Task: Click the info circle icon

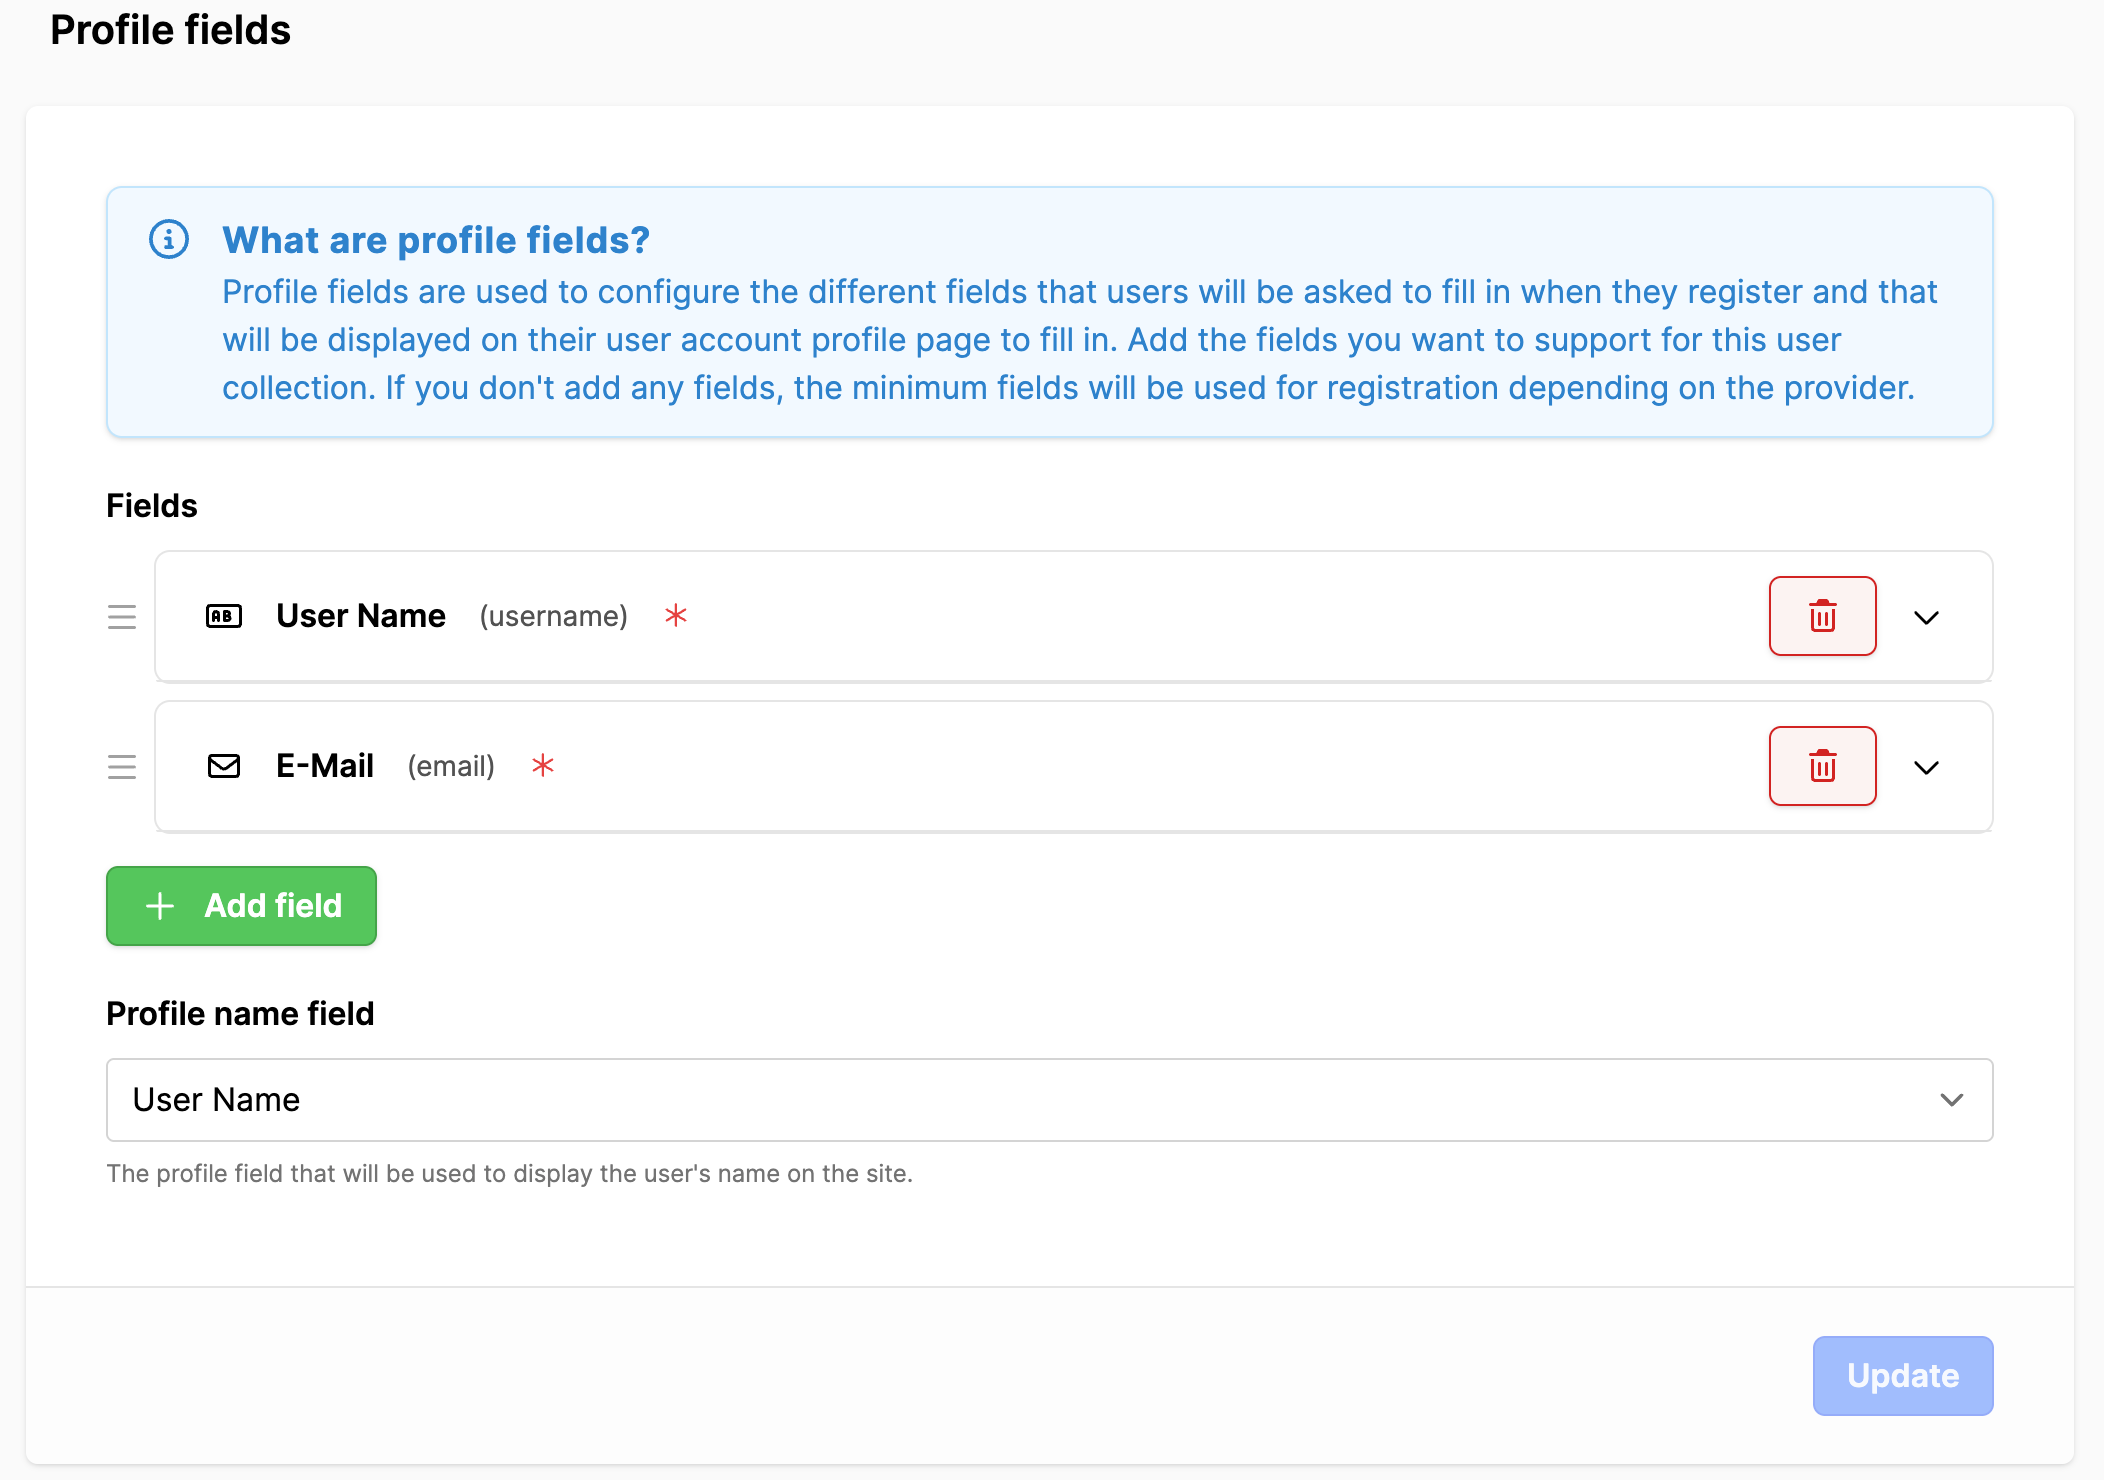Action: pos(169,239)
